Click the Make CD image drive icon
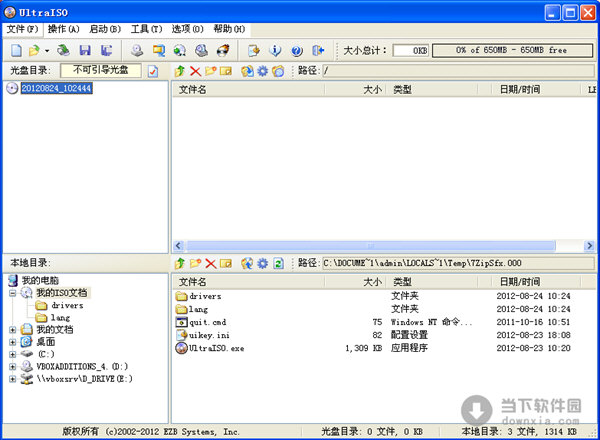 point(137,50)
